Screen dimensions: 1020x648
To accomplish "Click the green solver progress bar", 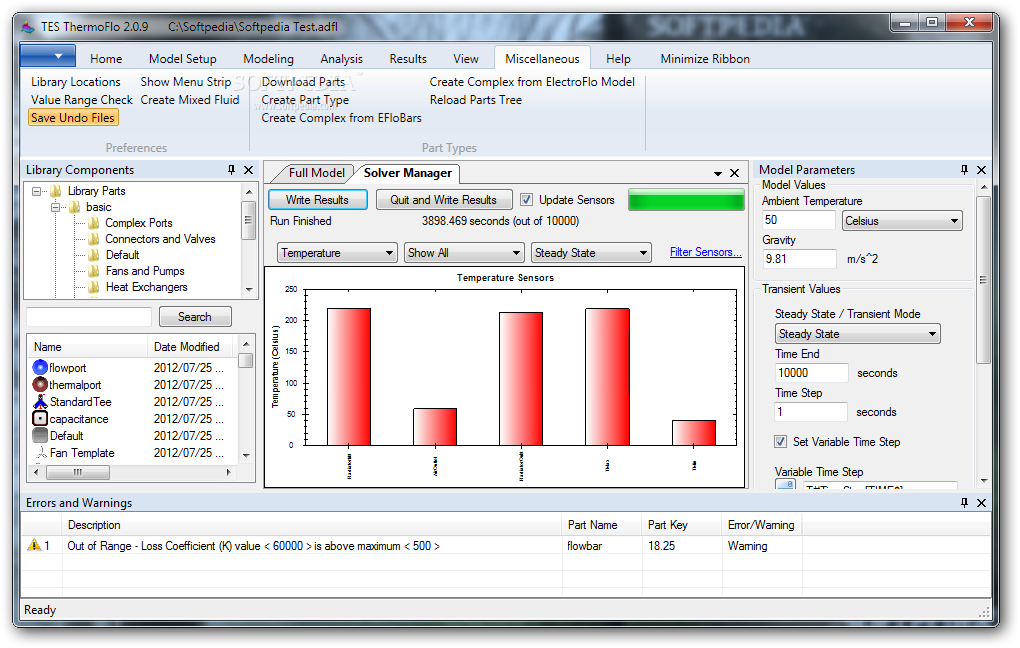I will tap(686, 200).
